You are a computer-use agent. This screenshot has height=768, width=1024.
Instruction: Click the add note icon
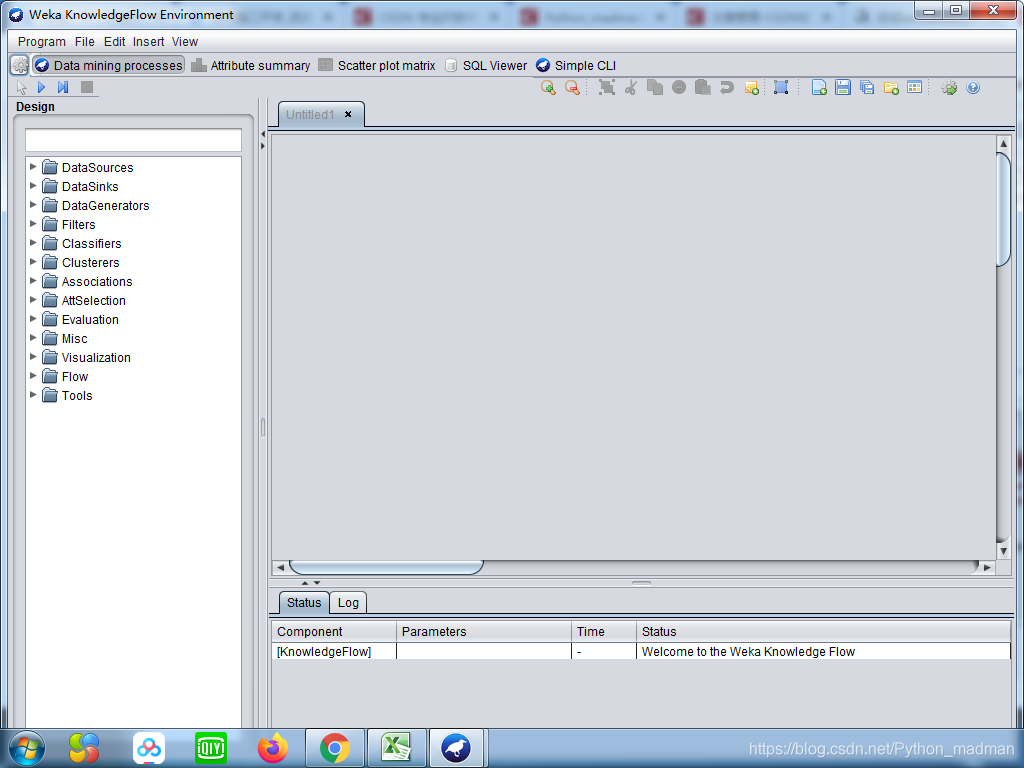[x=752, y=88]
